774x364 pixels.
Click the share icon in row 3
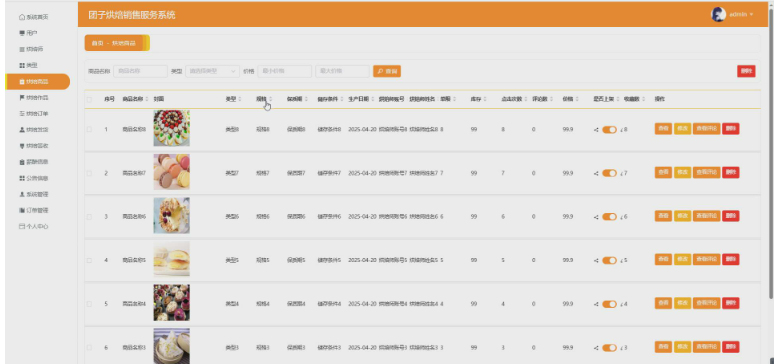coord(596,217)
